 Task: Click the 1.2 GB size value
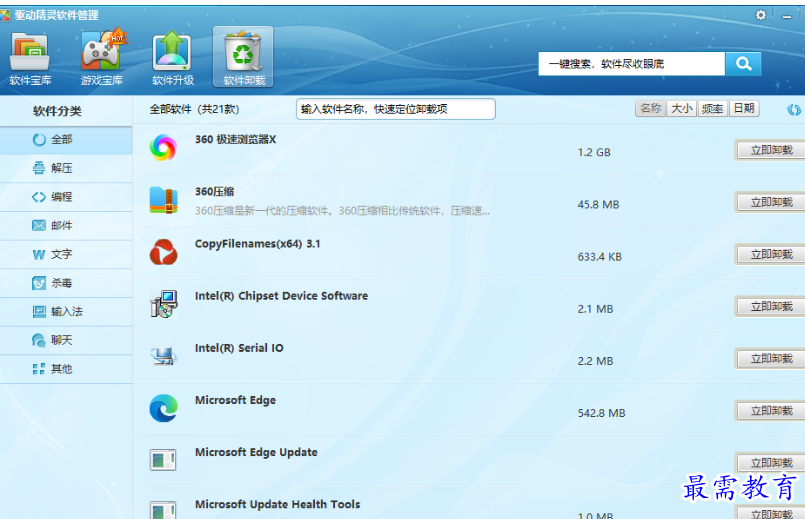pyautogui.click(x=594, y=152)
